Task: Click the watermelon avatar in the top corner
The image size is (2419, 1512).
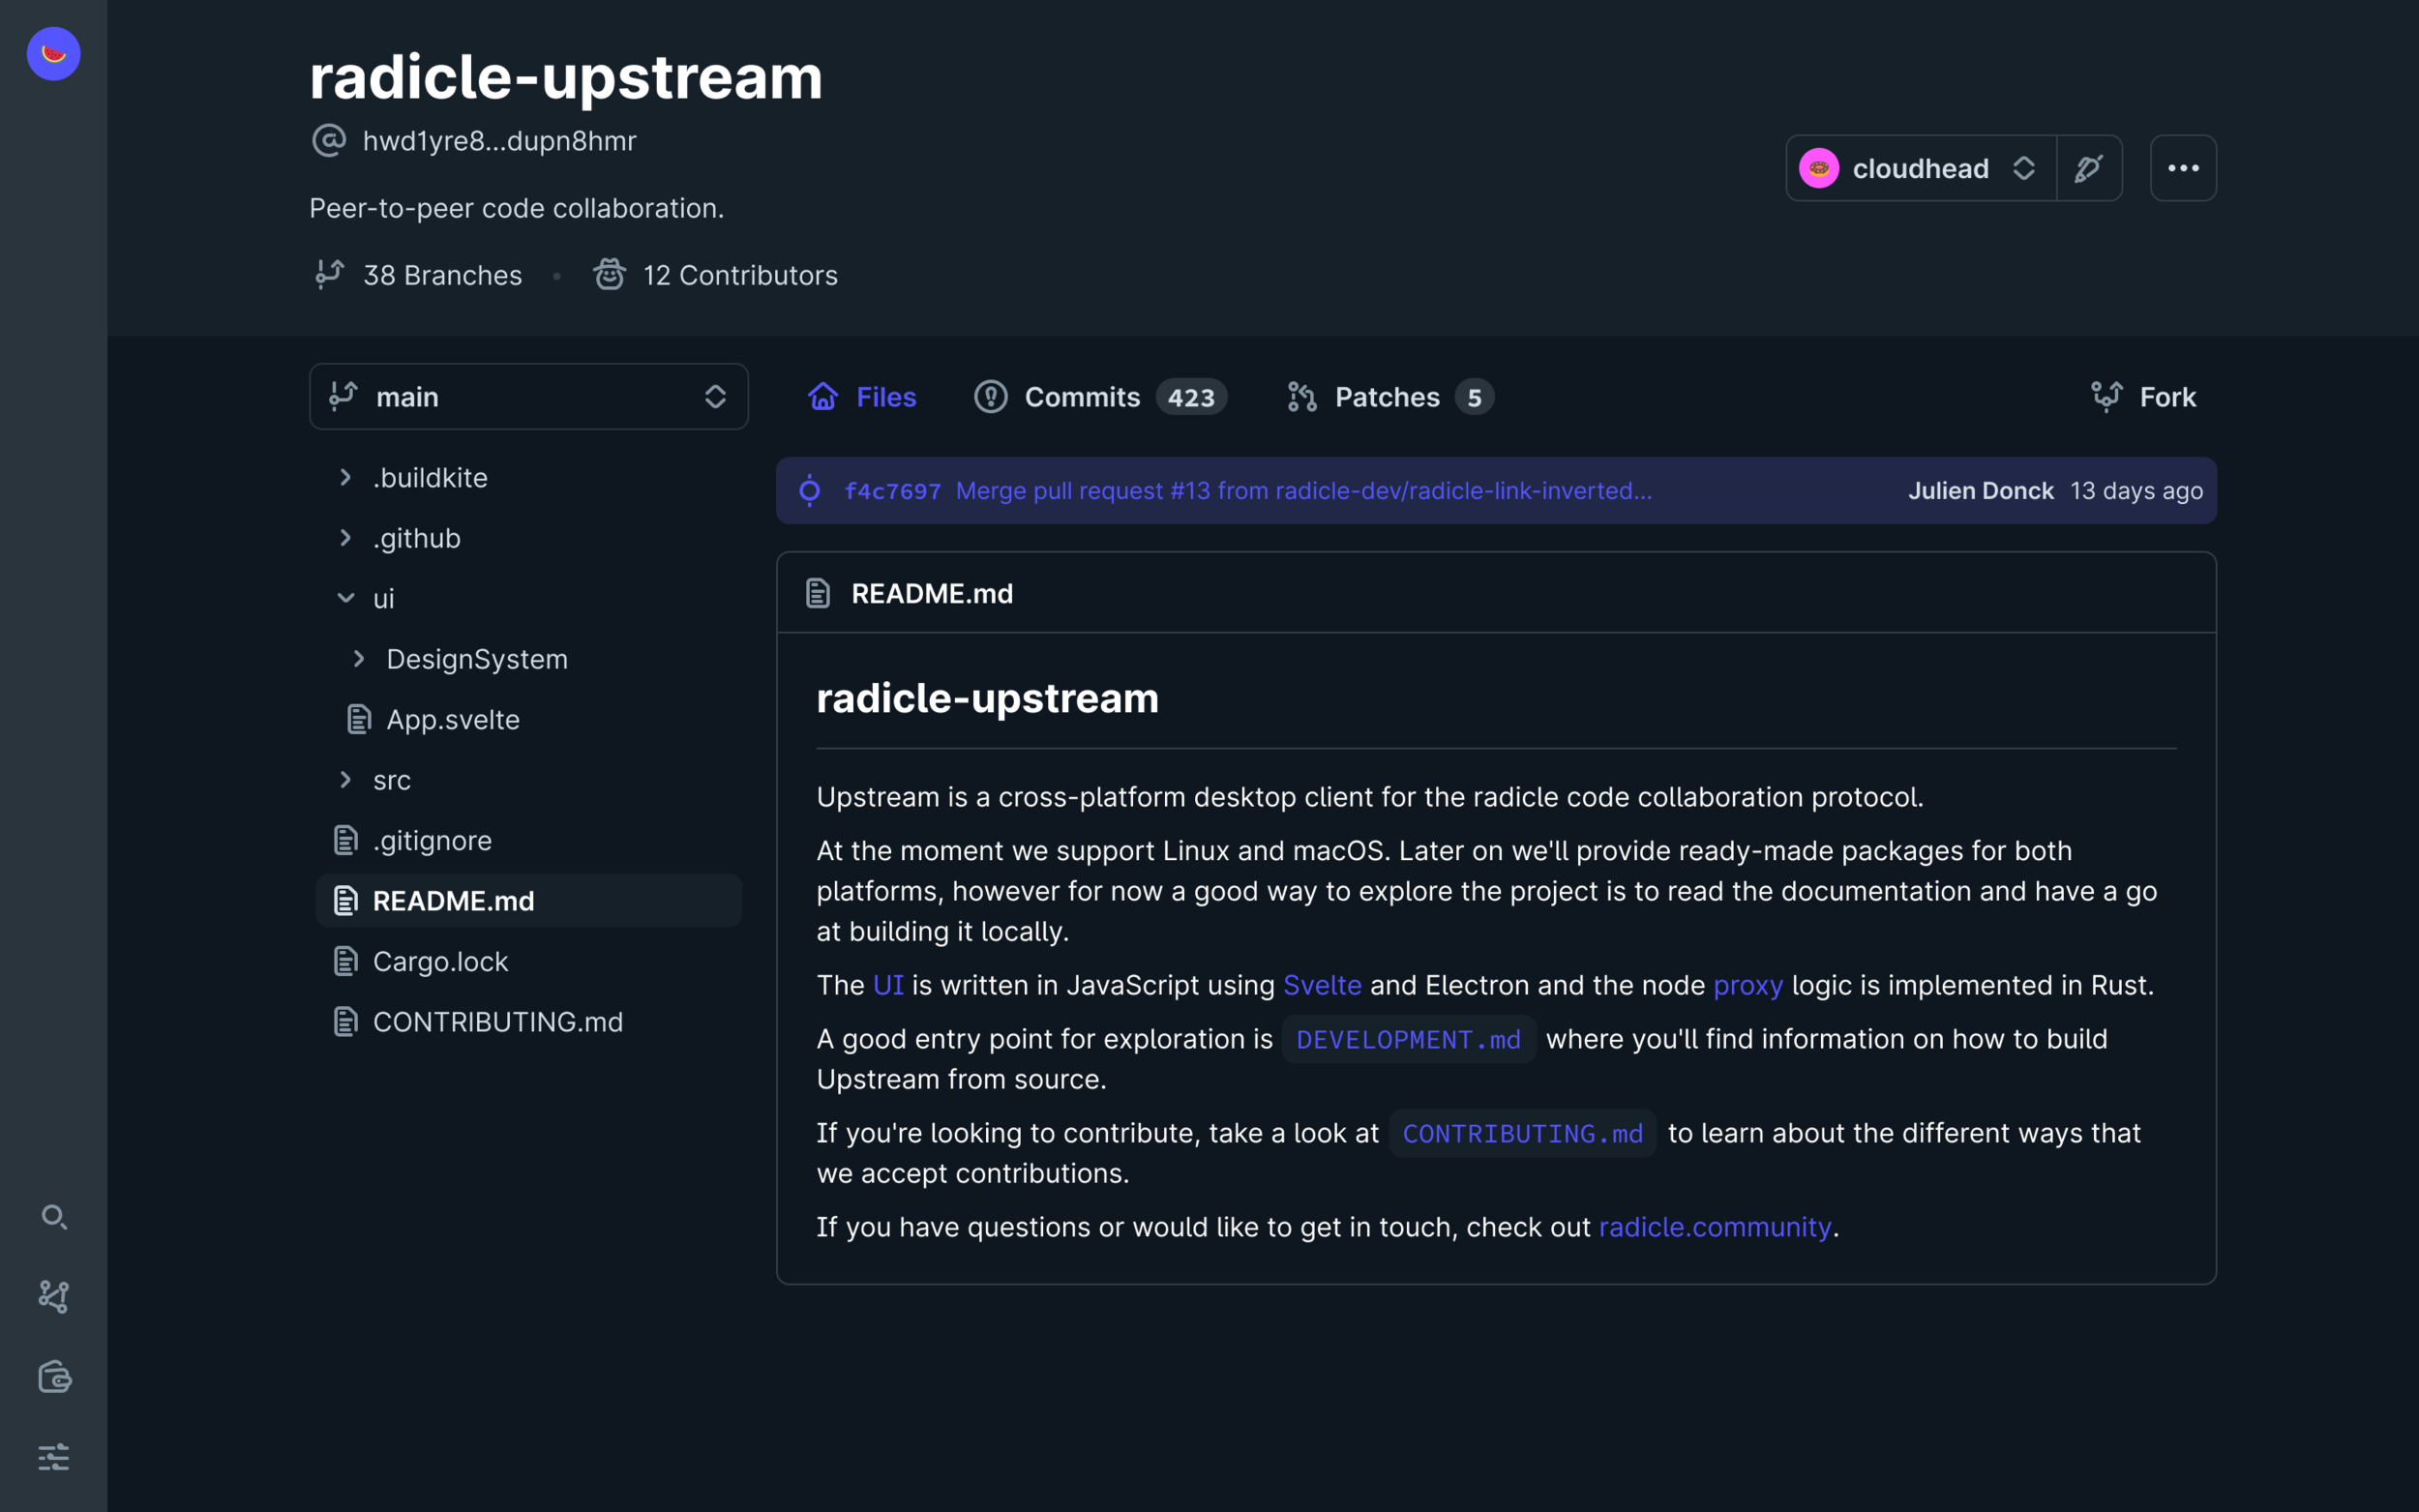Action: tap(52, 53)
